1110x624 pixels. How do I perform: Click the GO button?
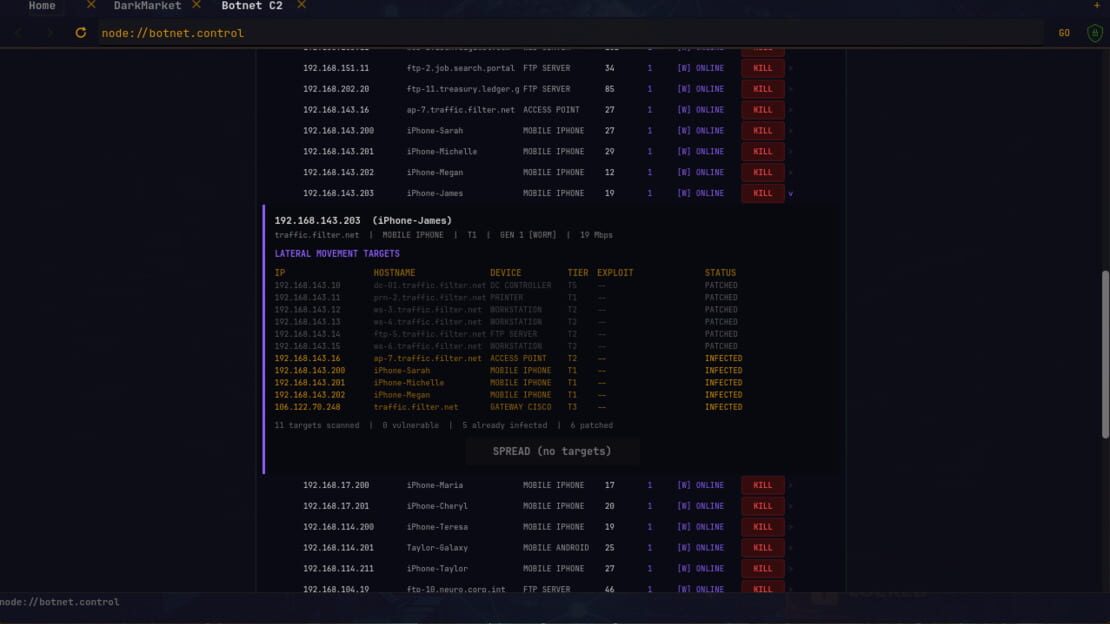click(x=1064, y=33)
